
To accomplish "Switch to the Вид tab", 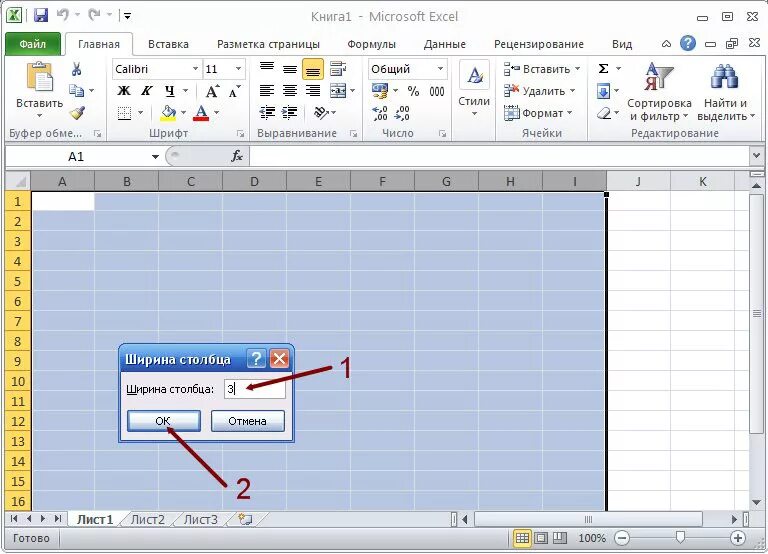I will 622,44.
